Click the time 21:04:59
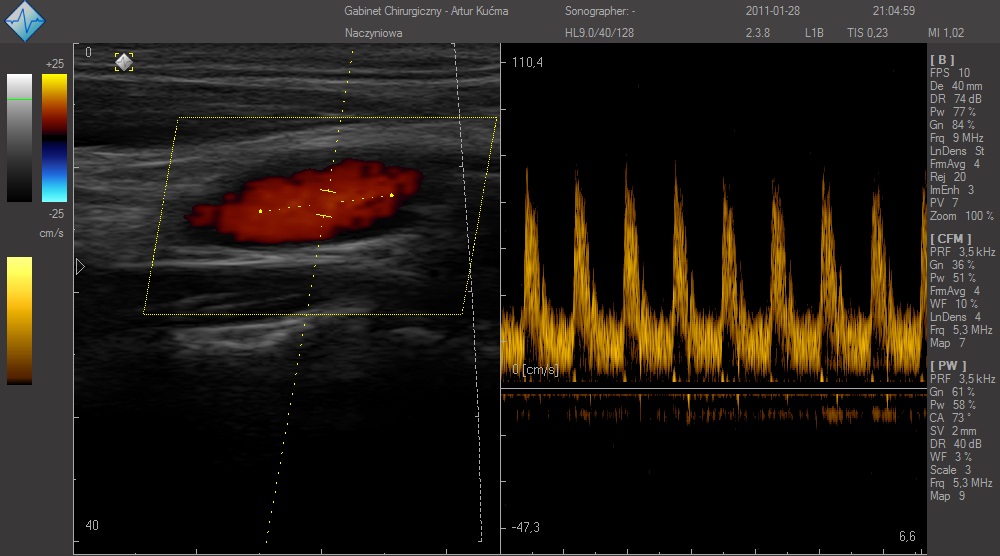This screenshot has width=1000, height=556. [x=893, y=11]
